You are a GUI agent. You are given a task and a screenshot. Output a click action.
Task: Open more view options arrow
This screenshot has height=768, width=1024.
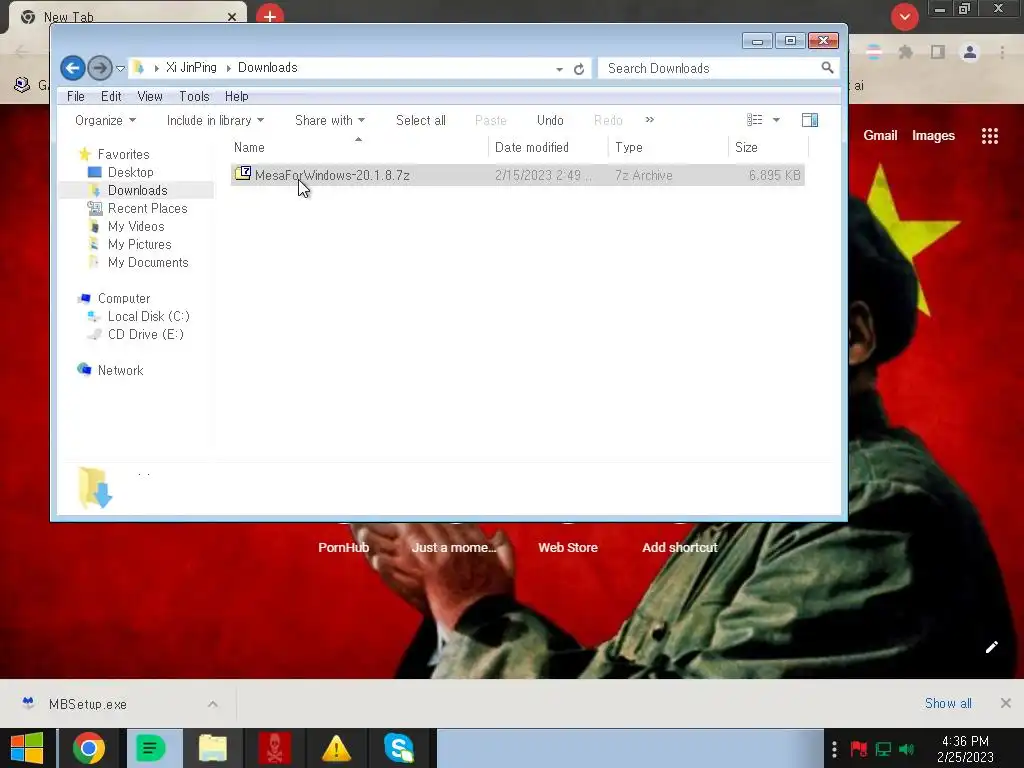coord(776,120)
